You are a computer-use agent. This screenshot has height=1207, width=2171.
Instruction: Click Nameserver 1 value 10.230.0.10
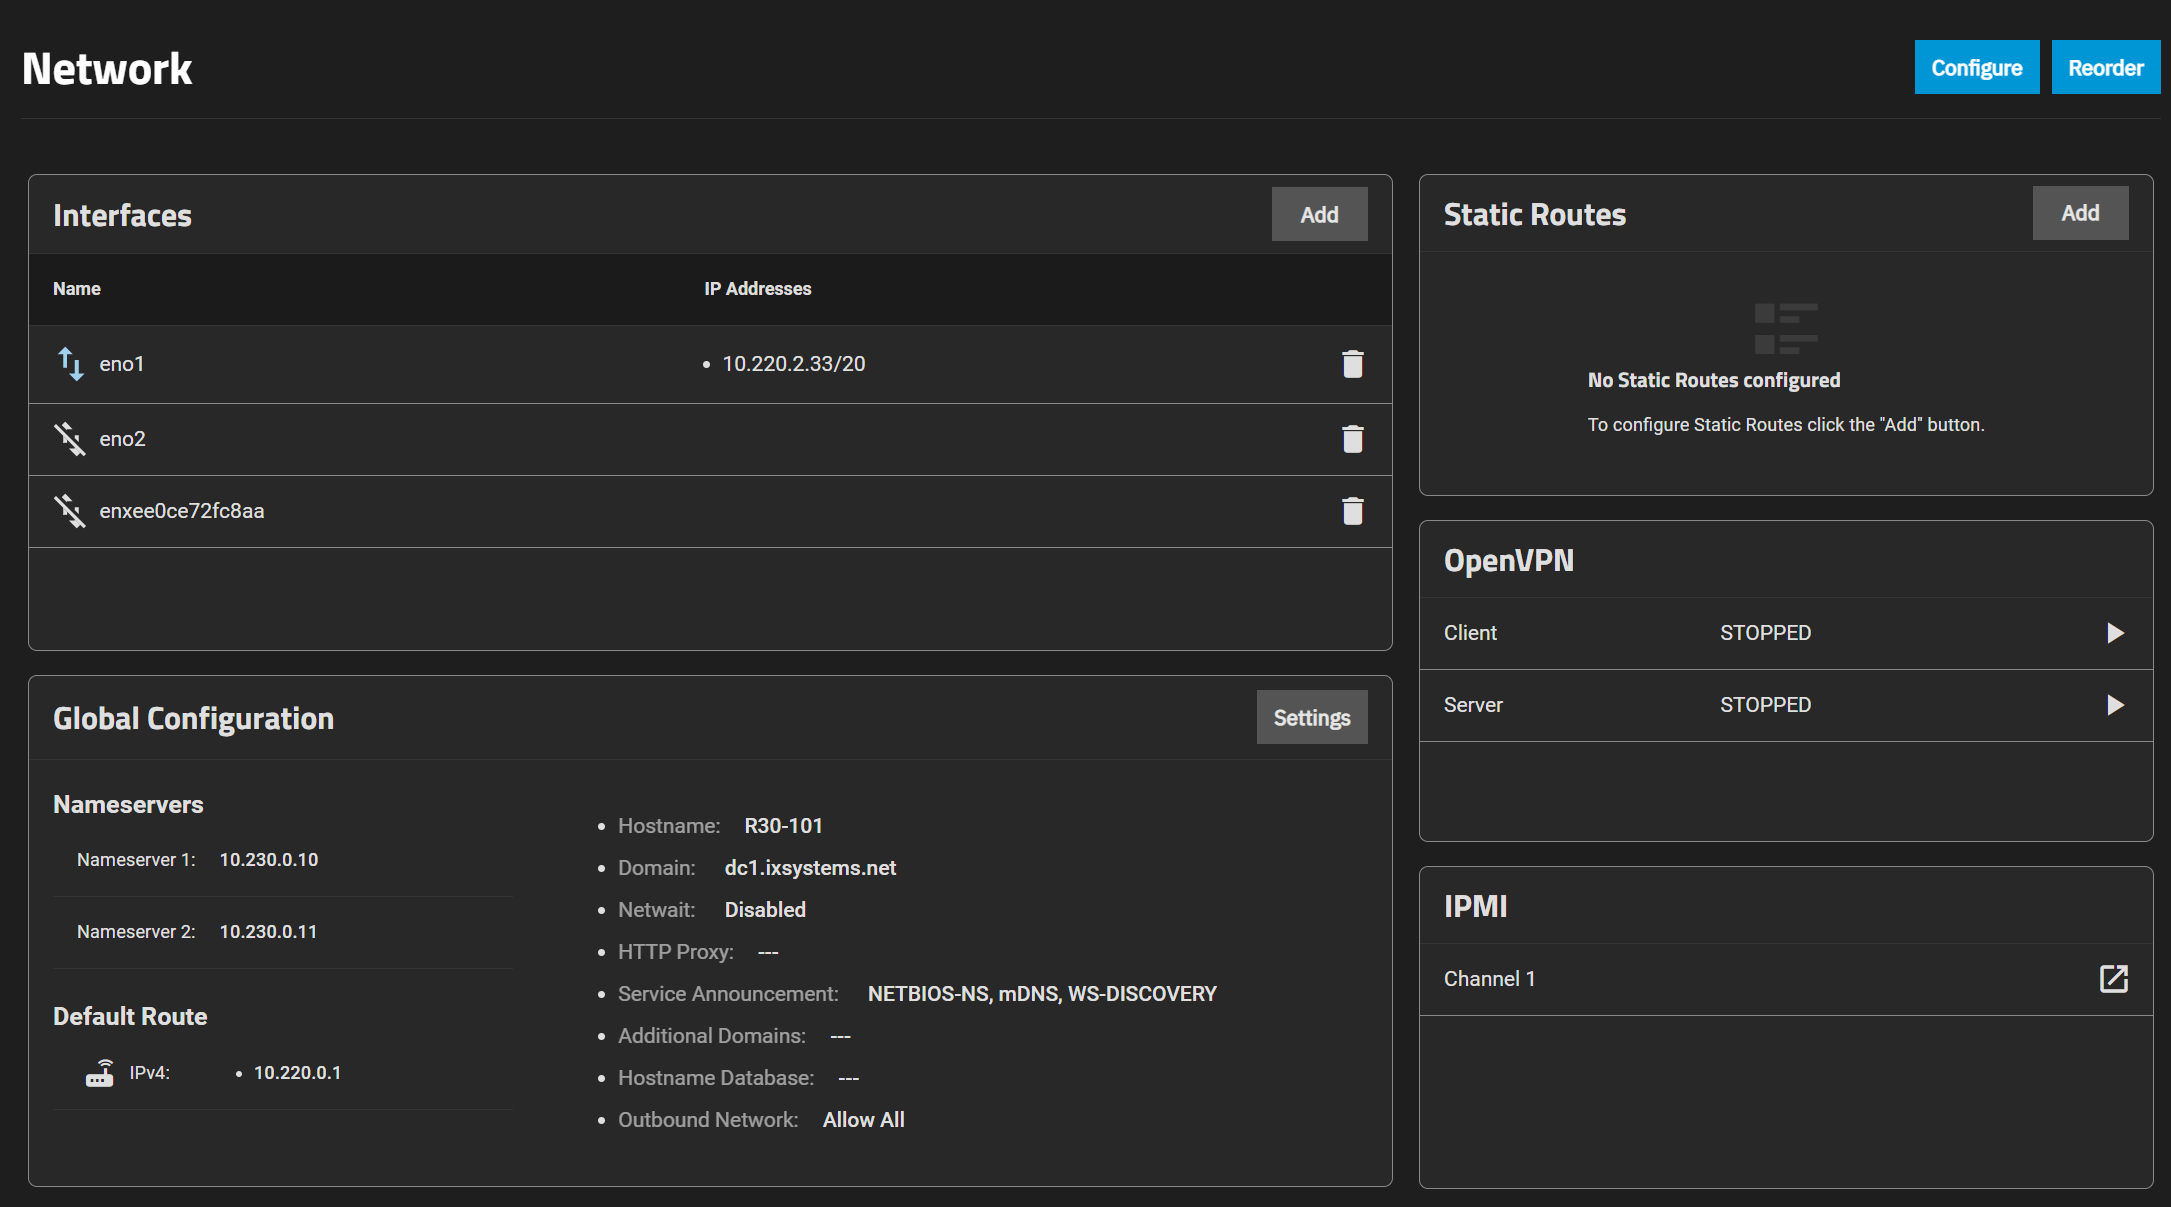[269, 860]
